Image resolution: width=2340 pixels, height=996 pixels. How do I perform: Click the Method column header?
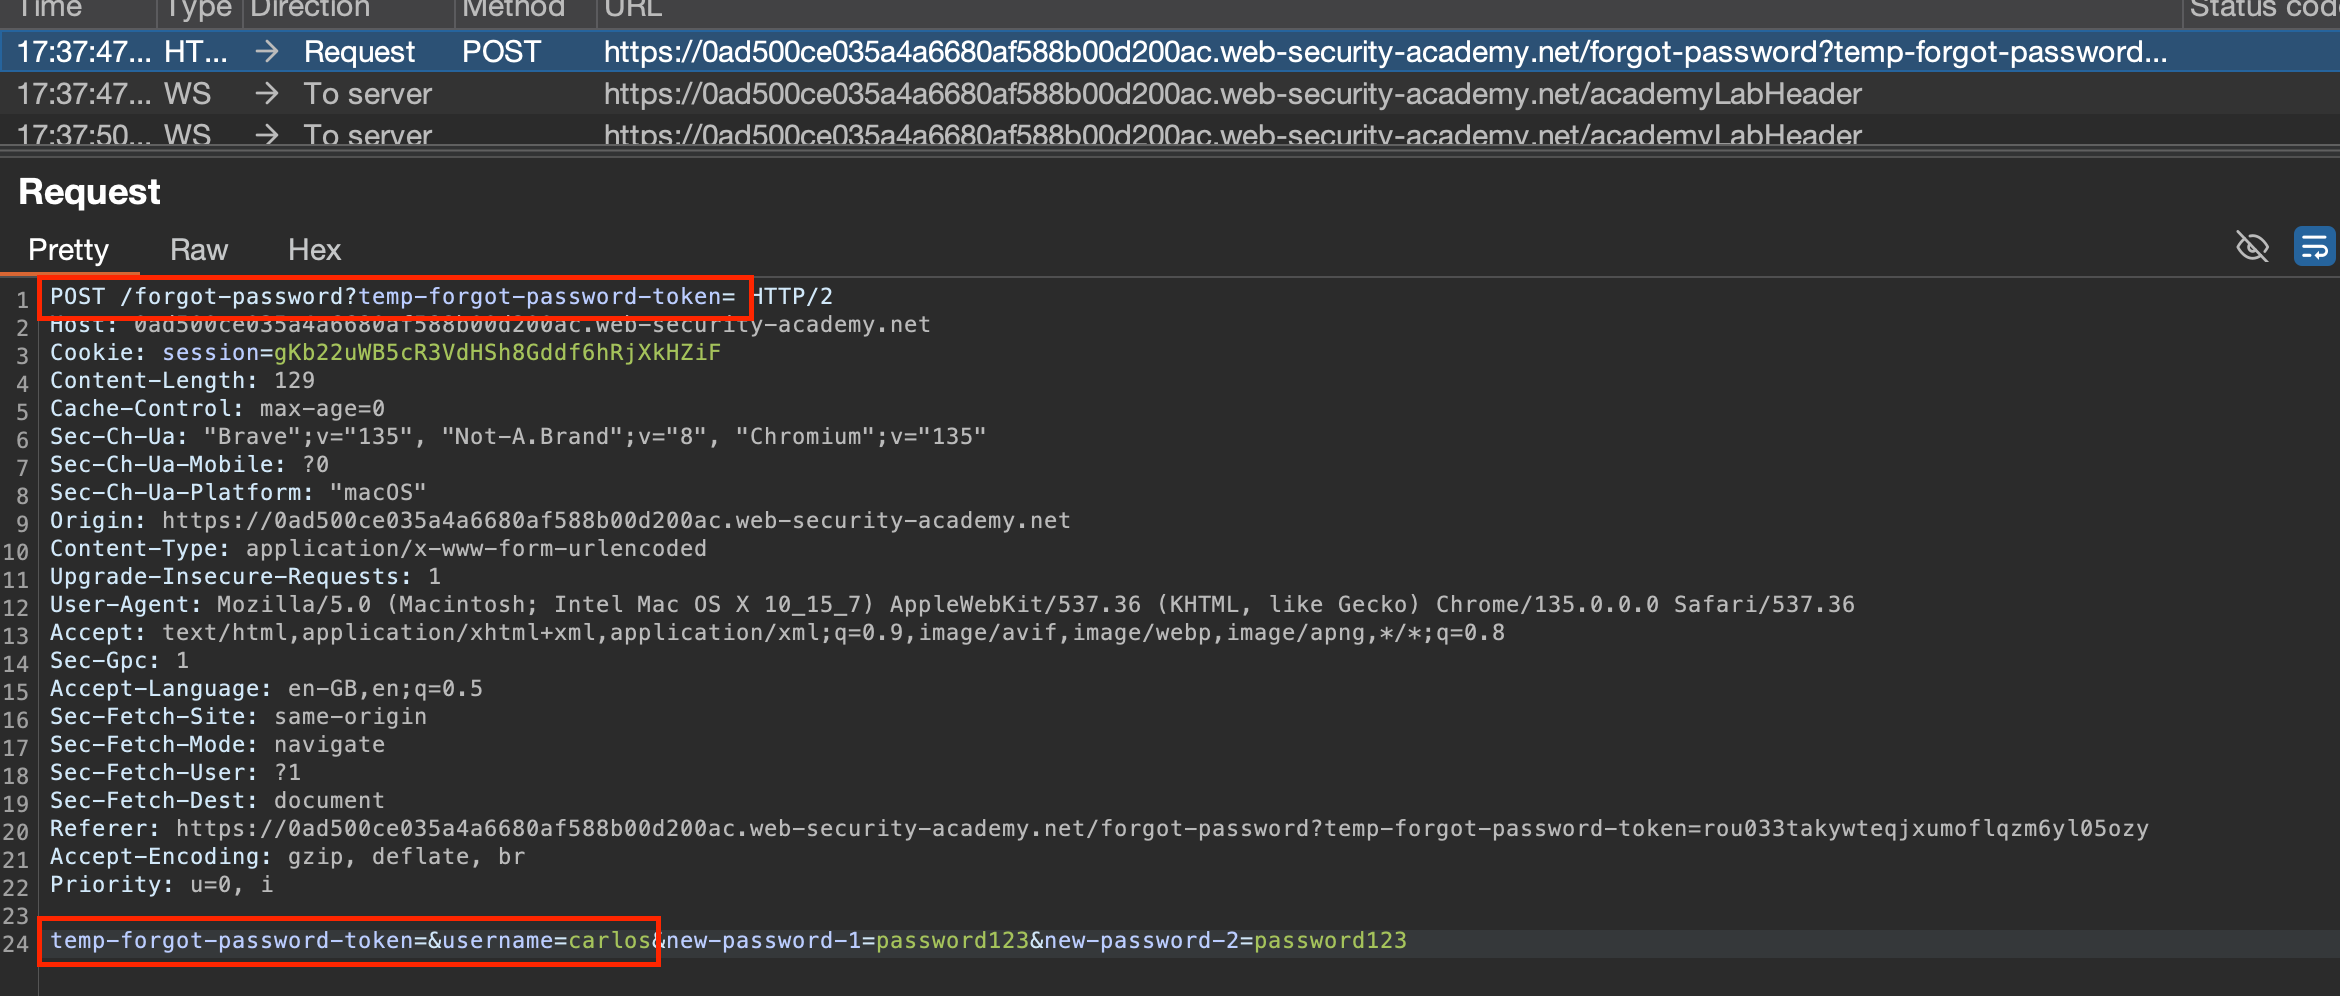point(513,9)
